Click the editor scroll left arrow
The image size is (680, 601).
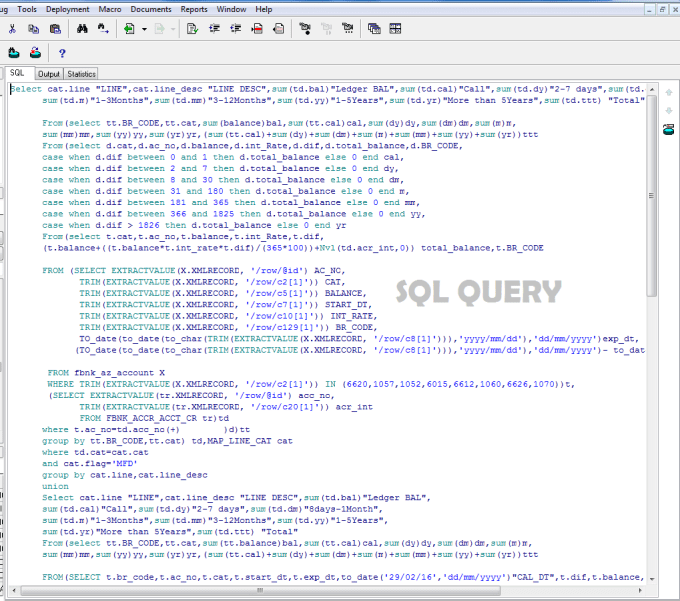pyautogui.click(x=13, y=590)
